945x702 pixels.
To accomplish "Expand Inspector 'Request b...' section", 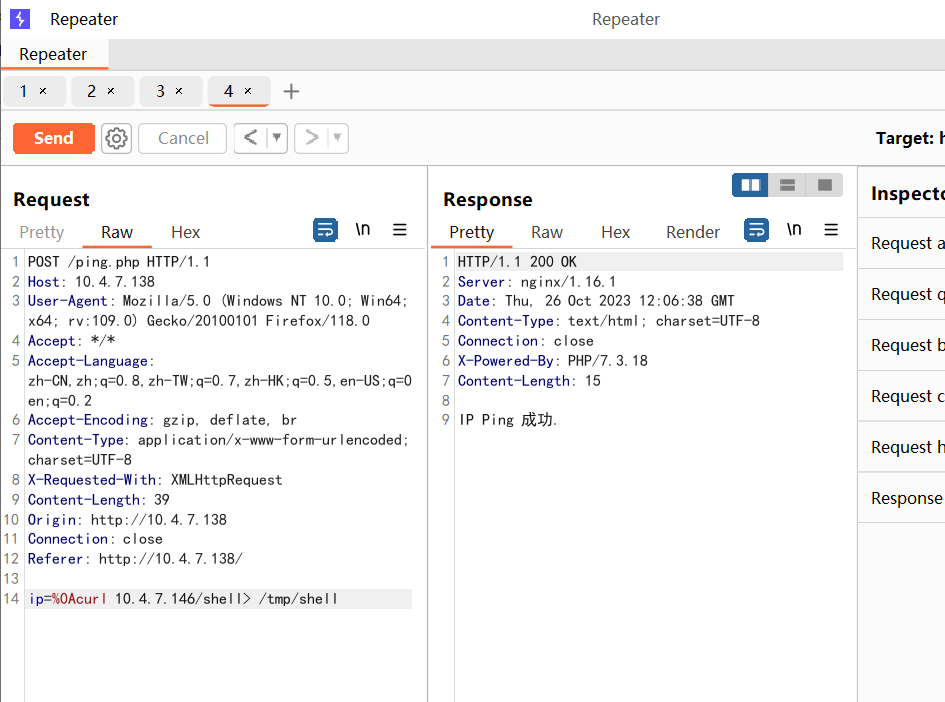I will coord(902,345).
